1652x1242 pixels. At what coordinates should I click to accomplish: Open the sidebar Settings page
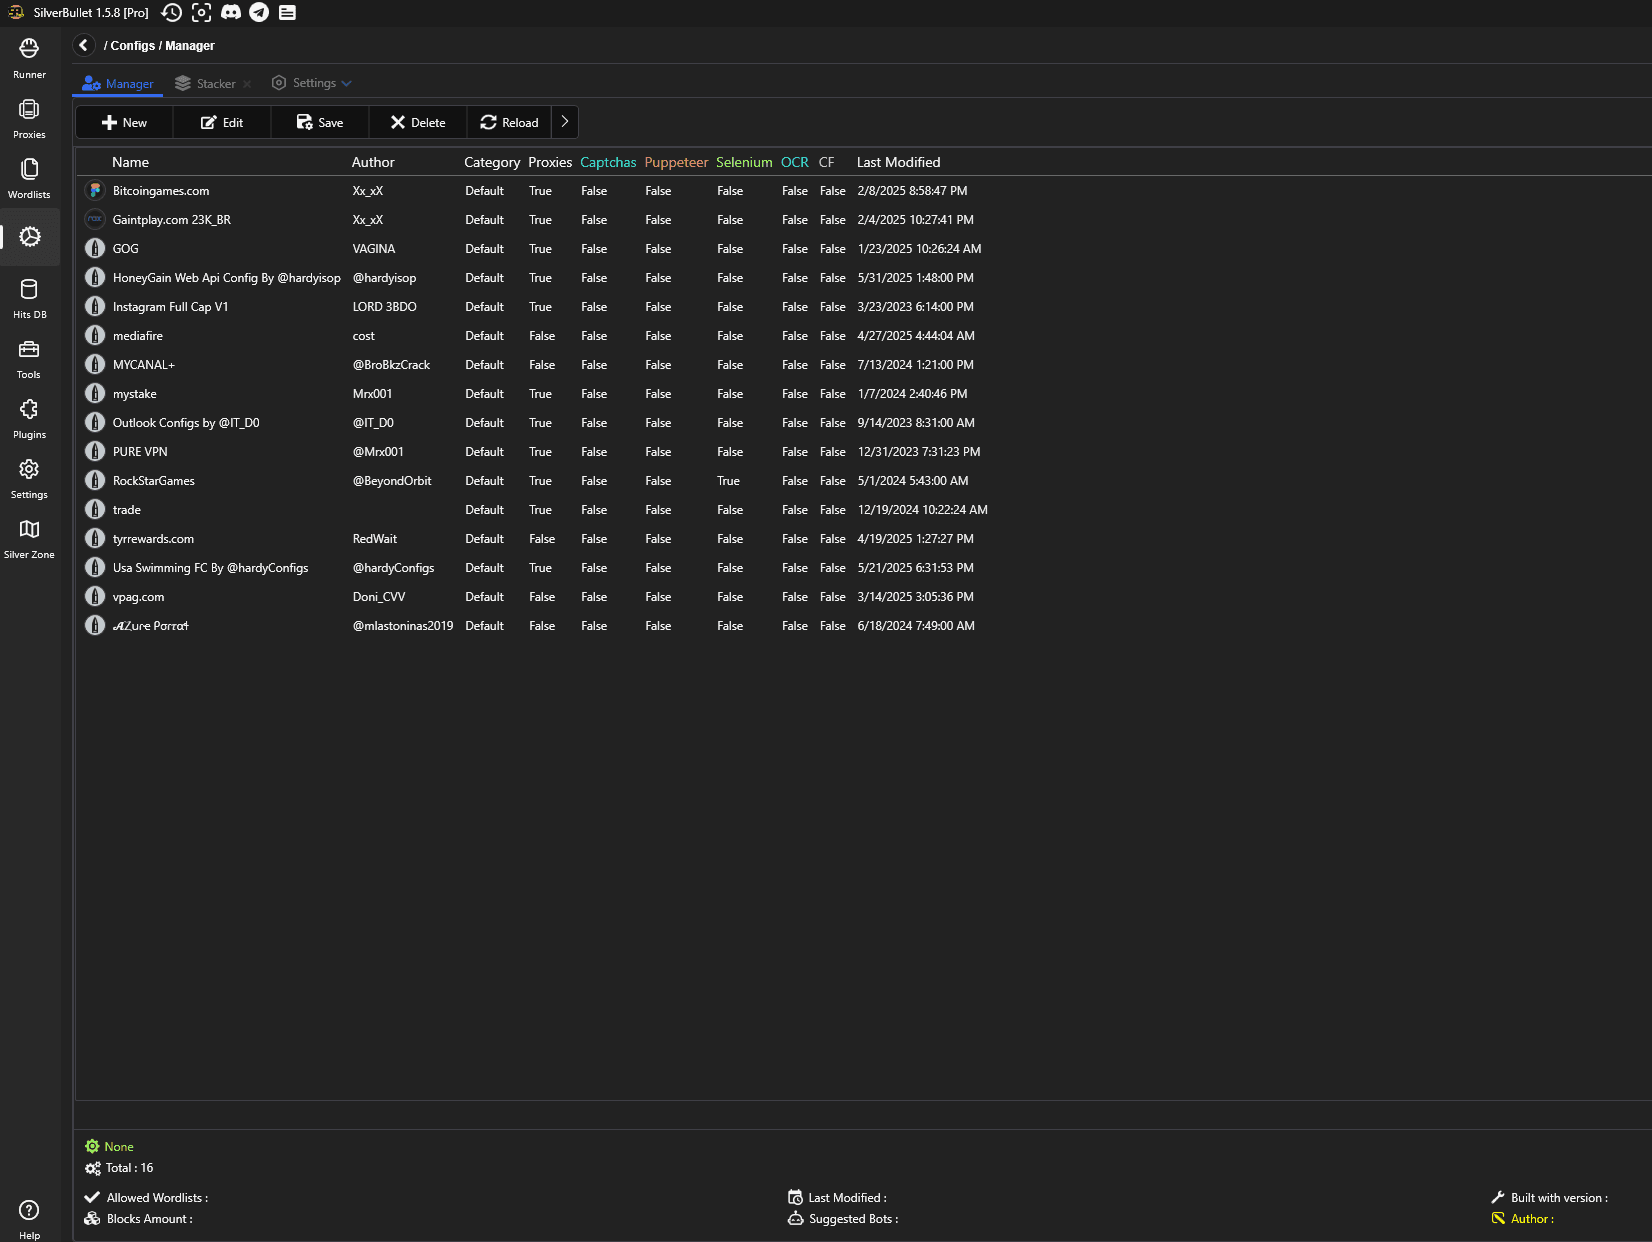[x=29, y=478]
